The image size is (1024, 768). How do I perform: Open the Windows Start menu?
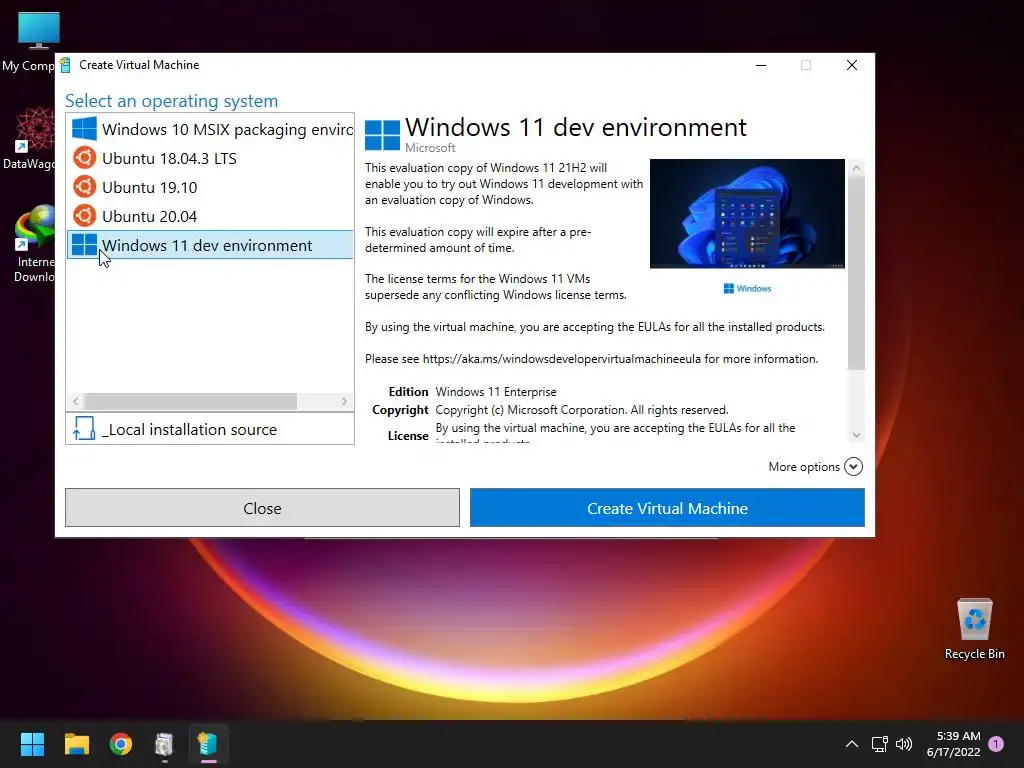coord(32,743)
